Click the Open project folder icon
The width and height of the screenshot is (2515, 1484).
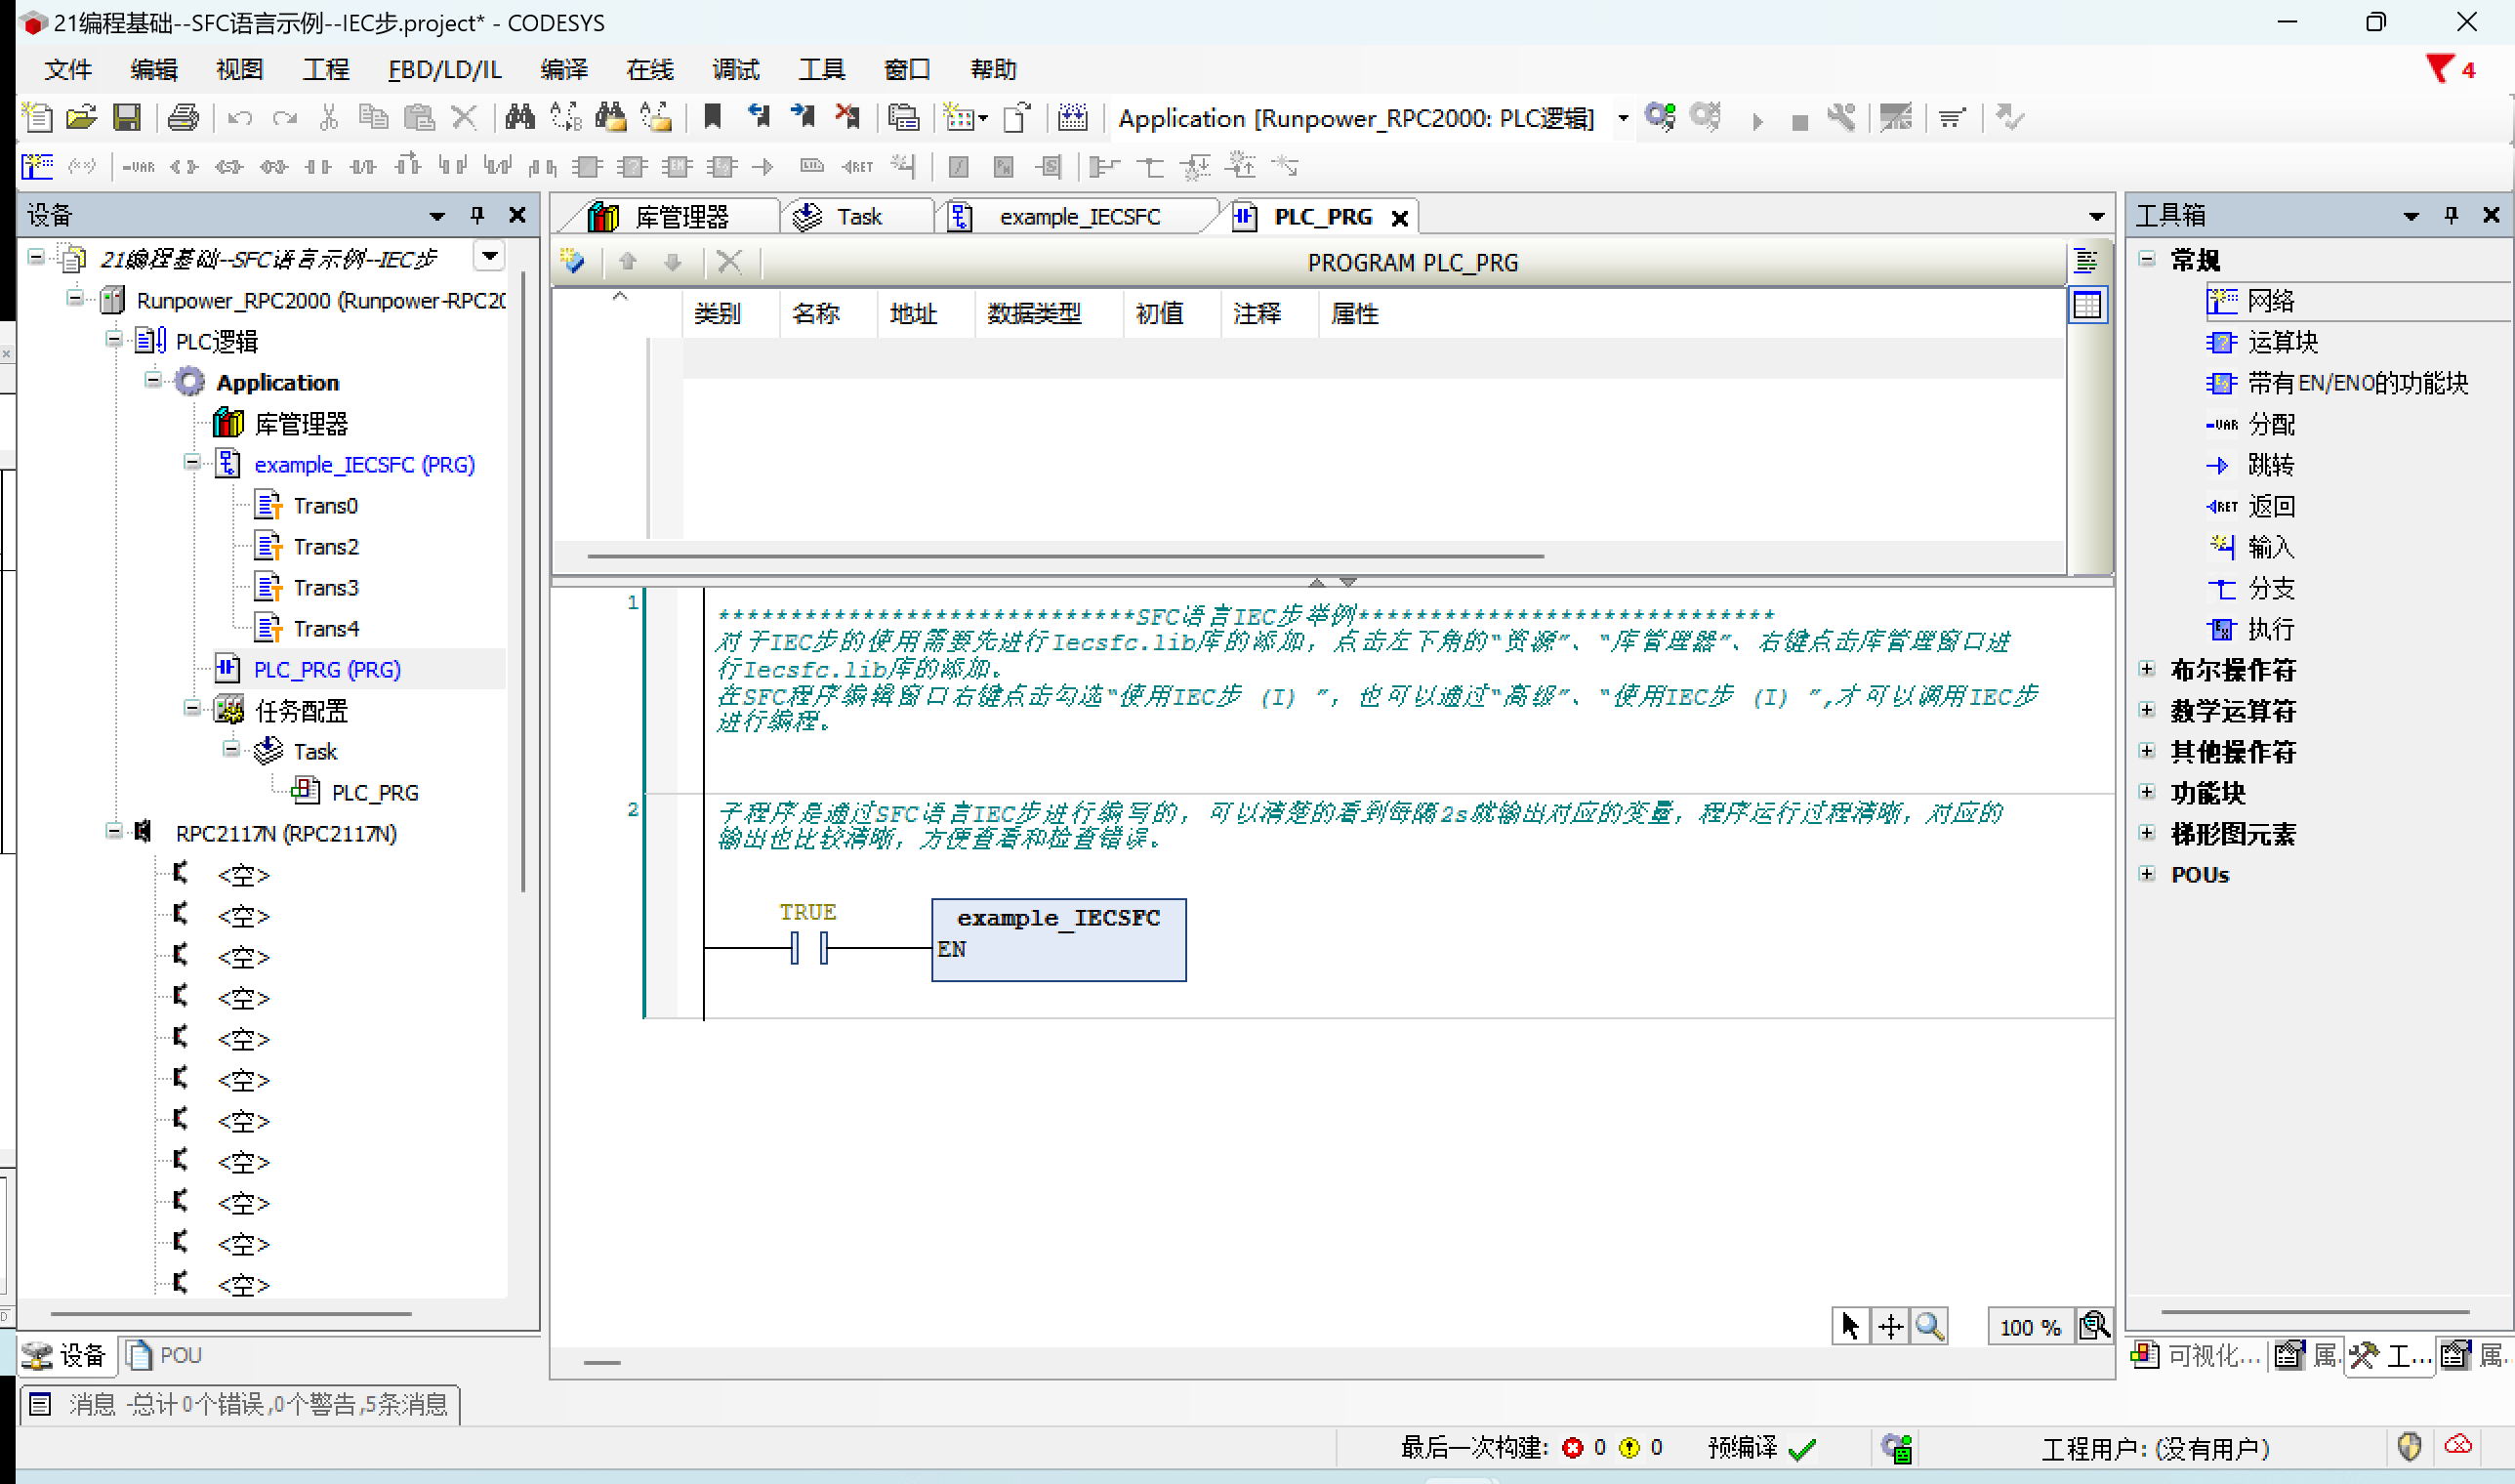(x=82, y=118)
